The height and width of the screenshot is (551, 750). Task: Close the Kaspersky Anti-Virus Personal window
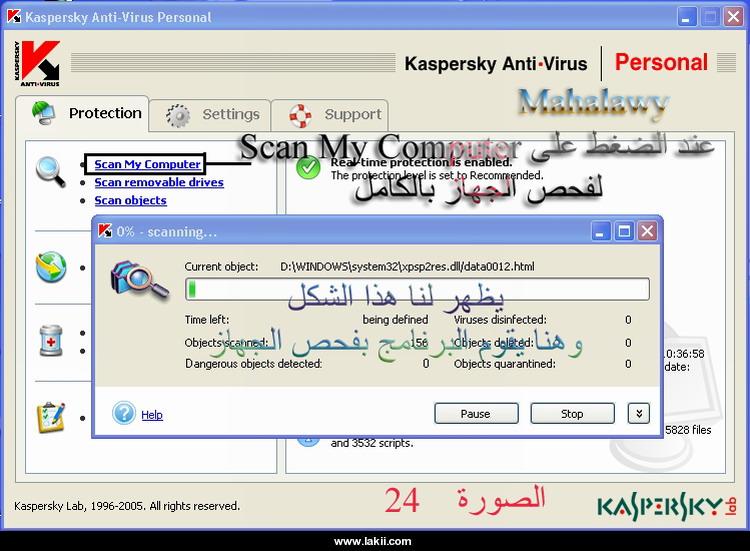733,17
